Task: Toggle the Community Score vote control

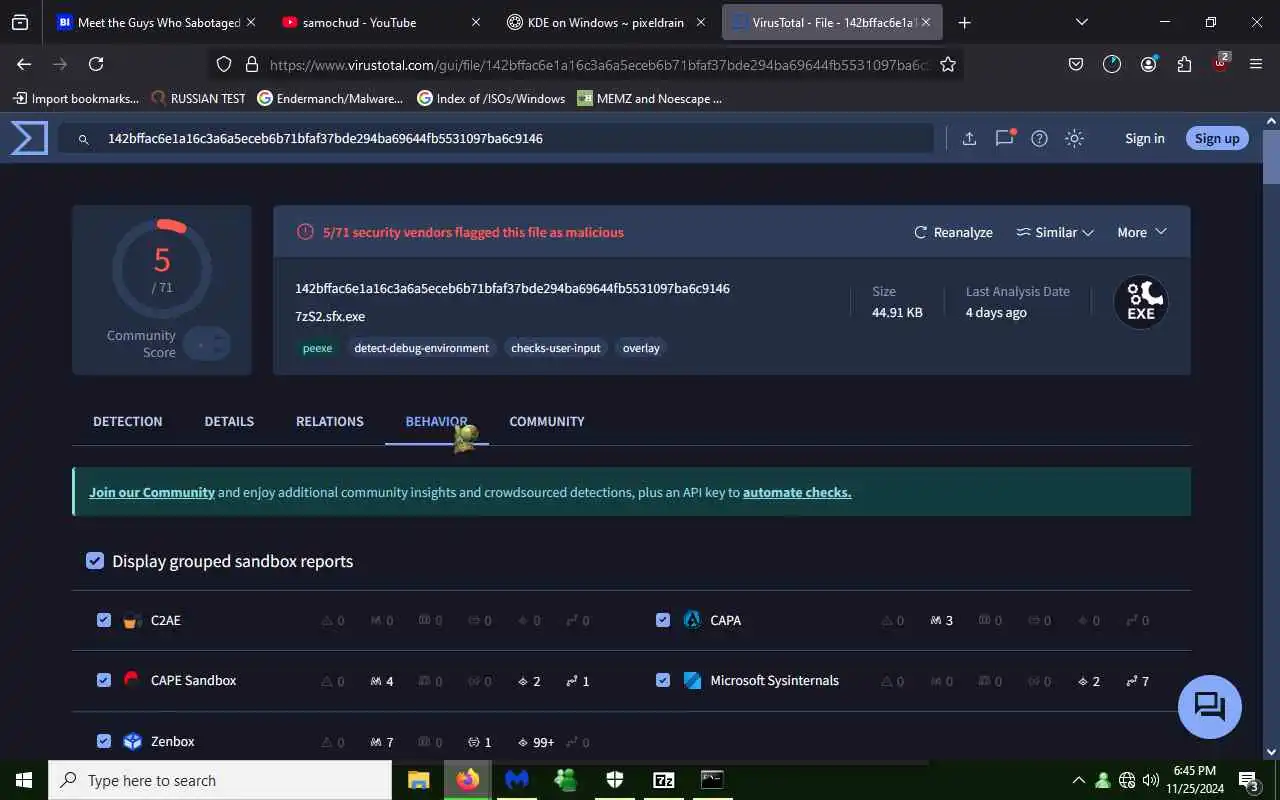Action: click(x=207, y=344)
